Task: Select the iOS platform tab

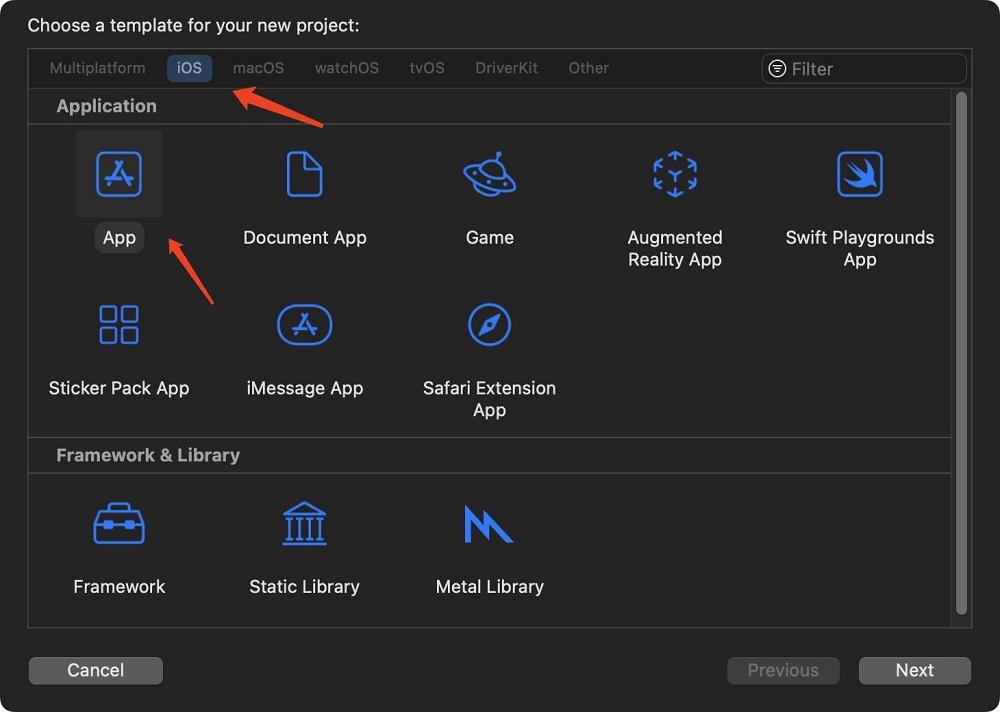Action: coord(189,68)
